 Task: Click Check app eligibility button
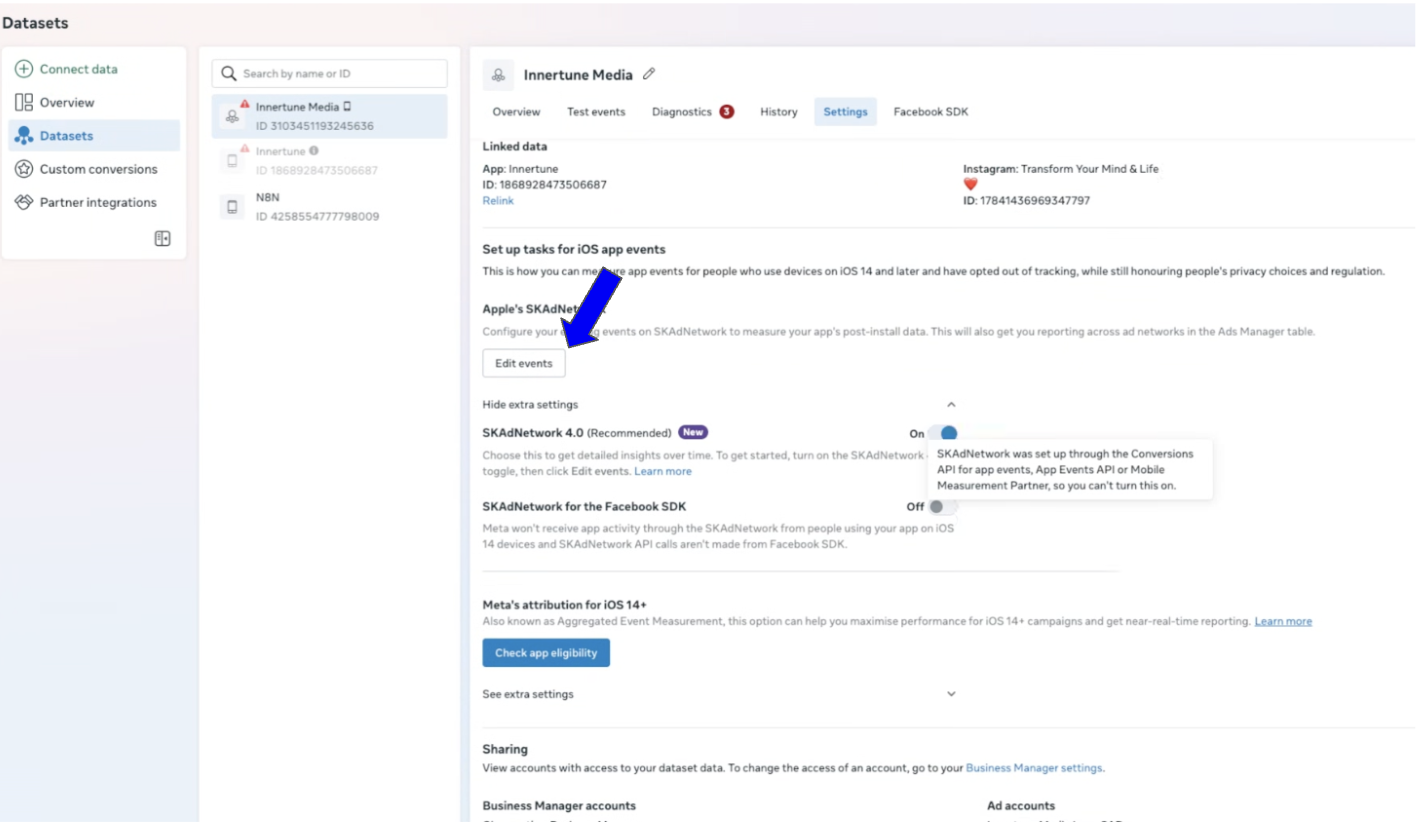coord(545,653)
